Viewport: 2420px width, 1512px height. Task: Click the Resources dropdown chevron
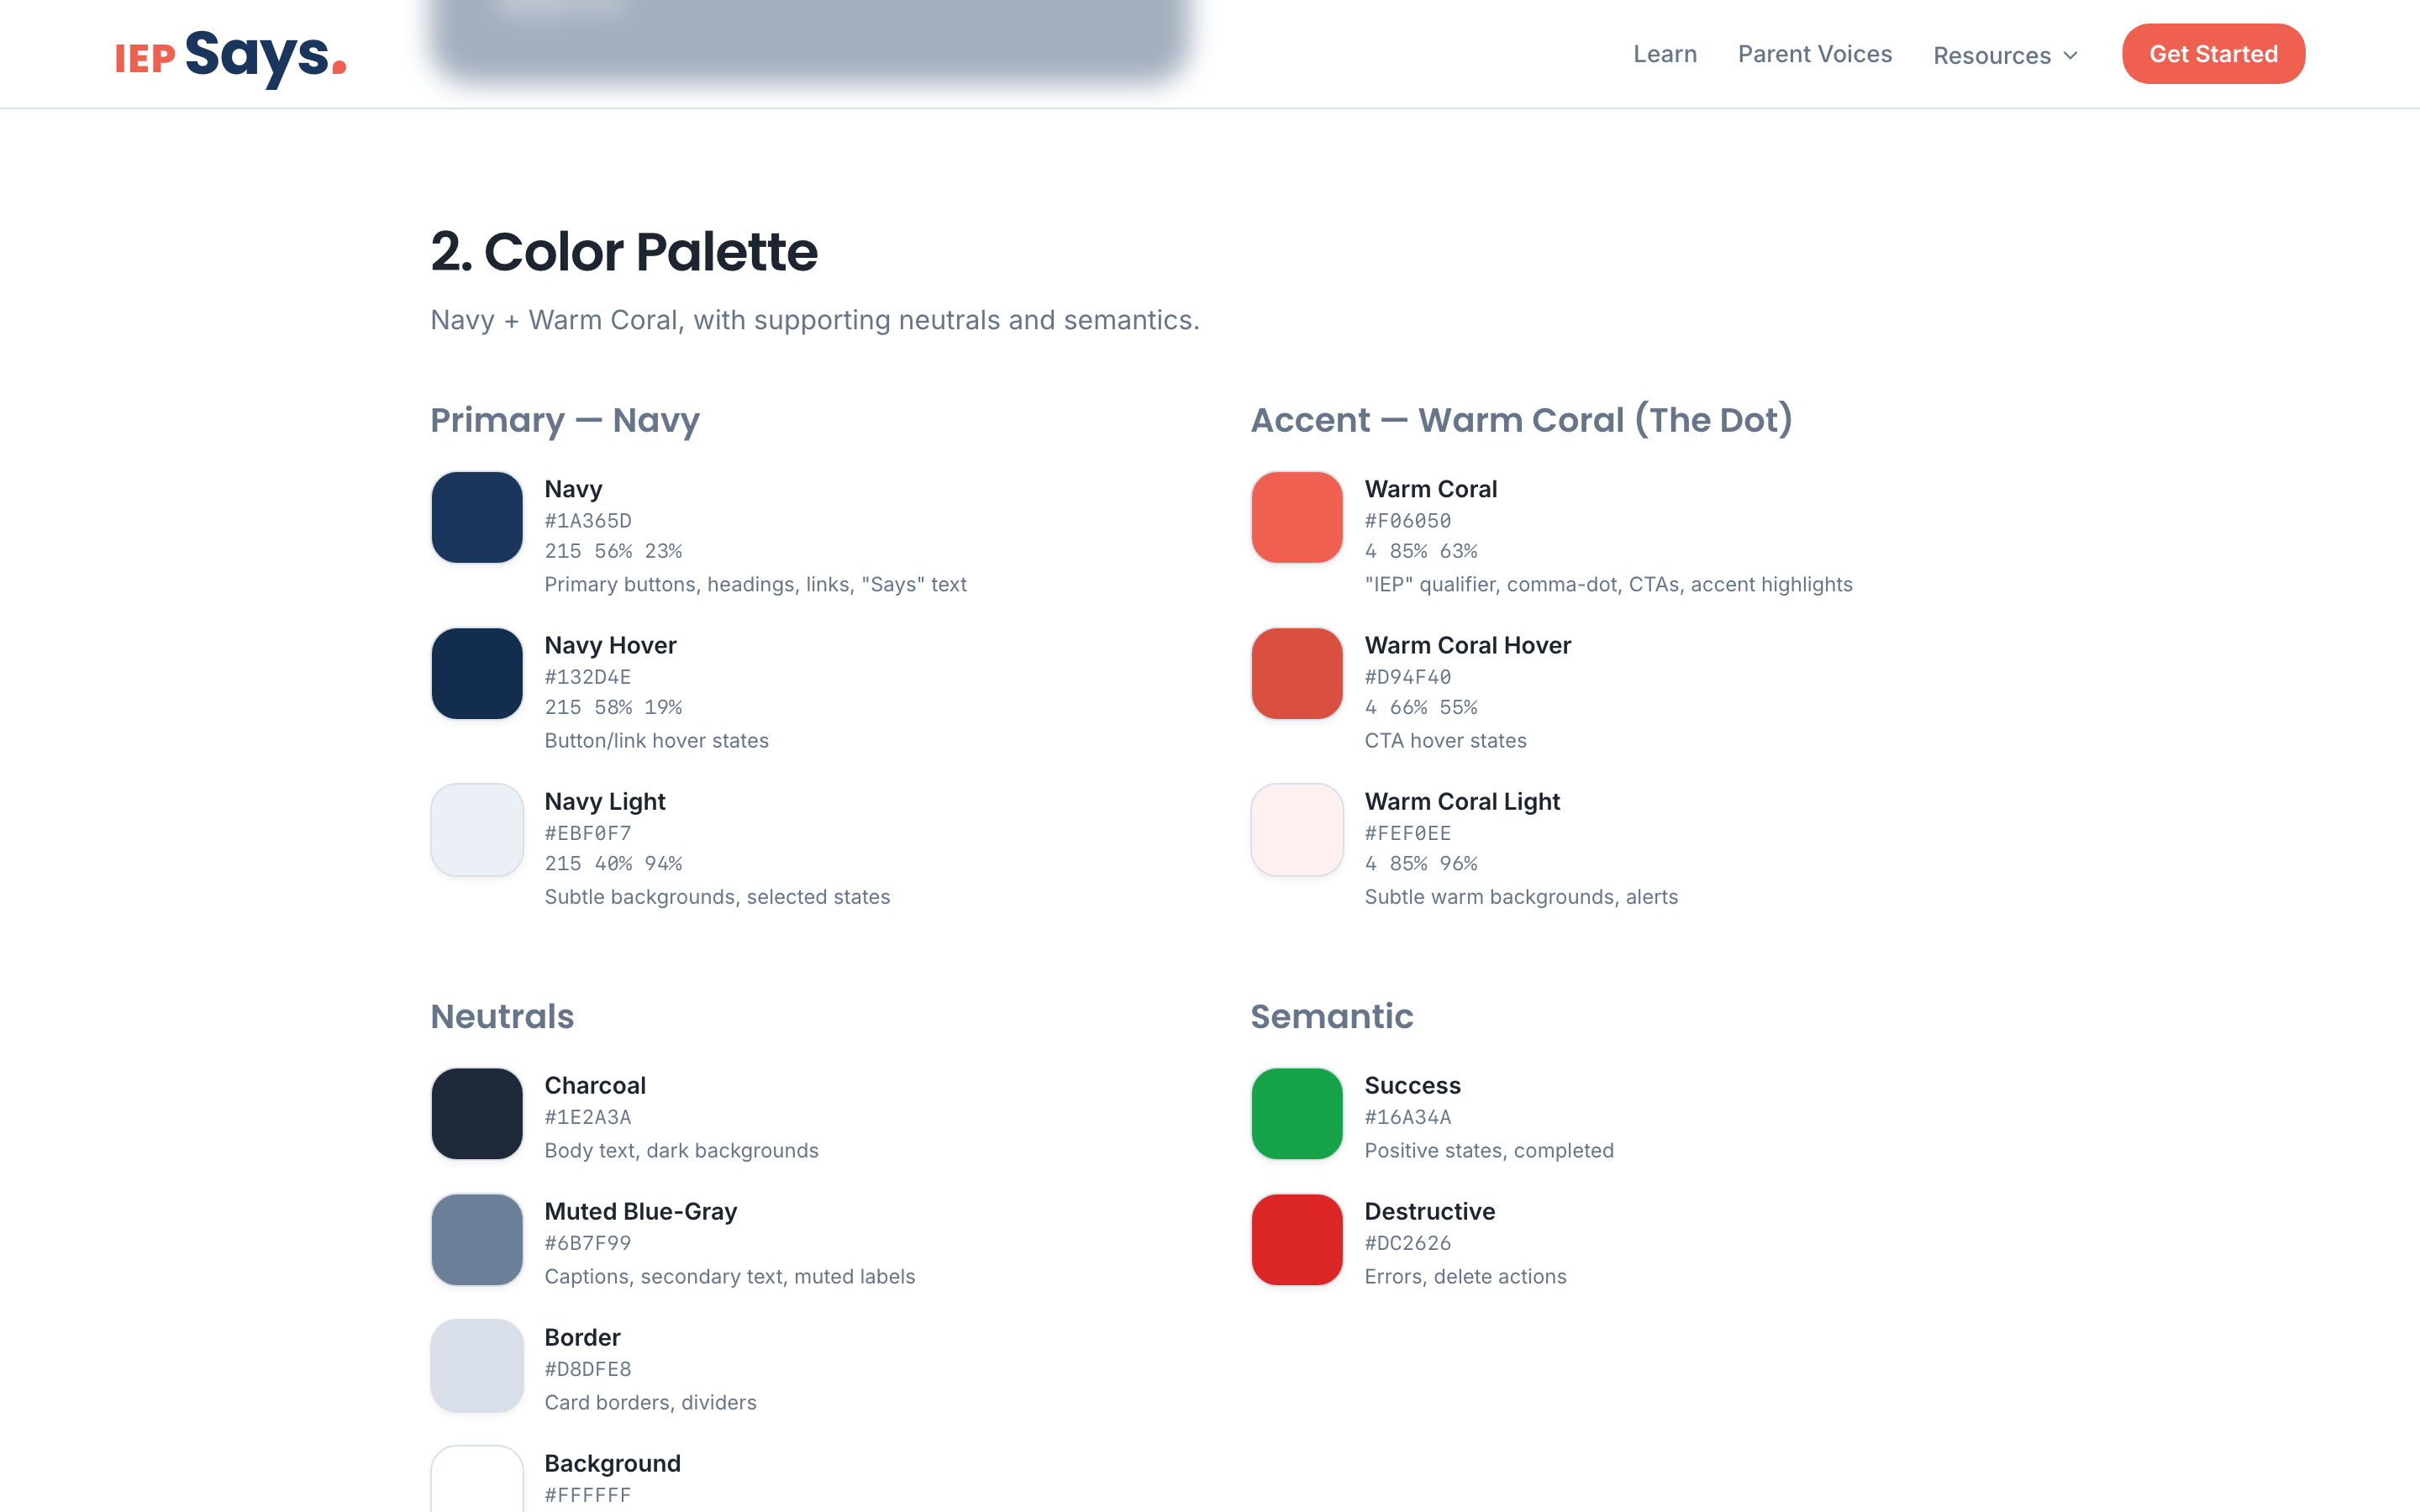pyautogui.click(x=2068, y=56)
